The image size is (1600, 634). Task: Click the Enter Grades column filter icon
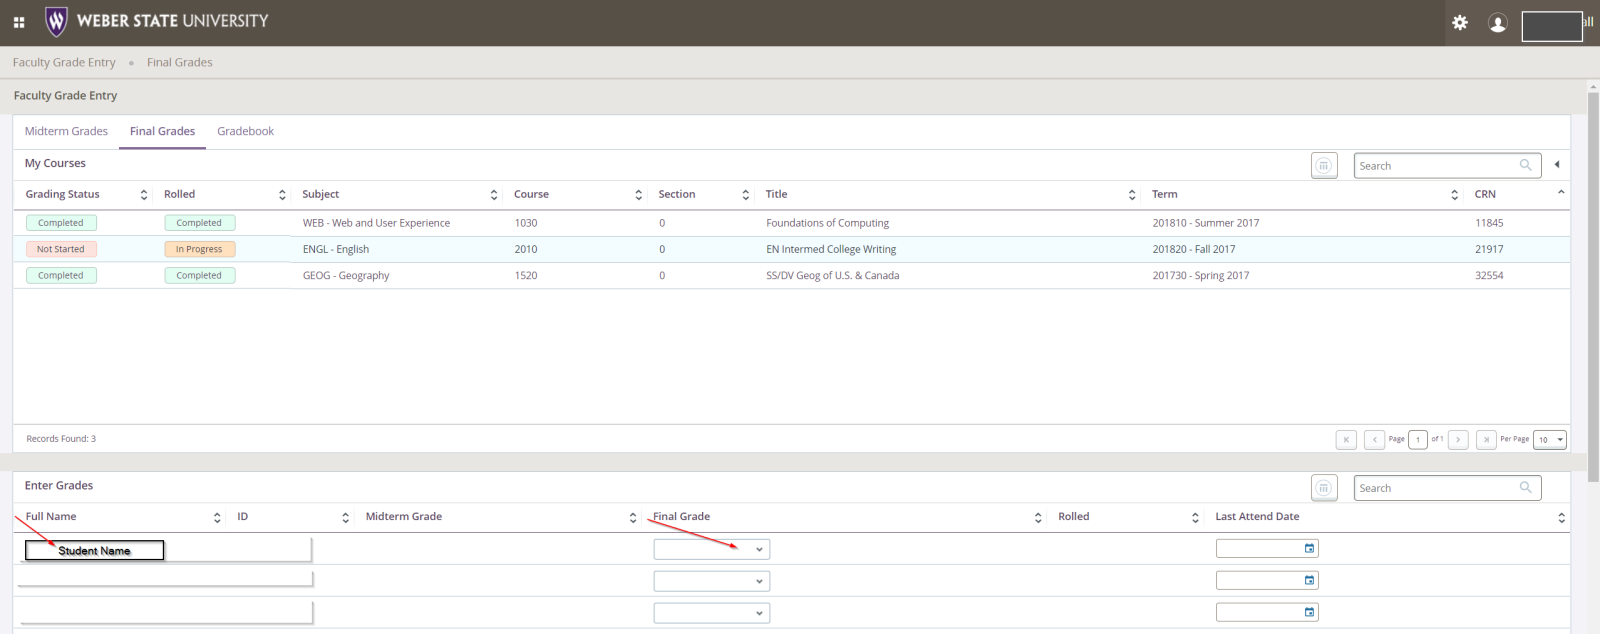[x=1324, y=488]
